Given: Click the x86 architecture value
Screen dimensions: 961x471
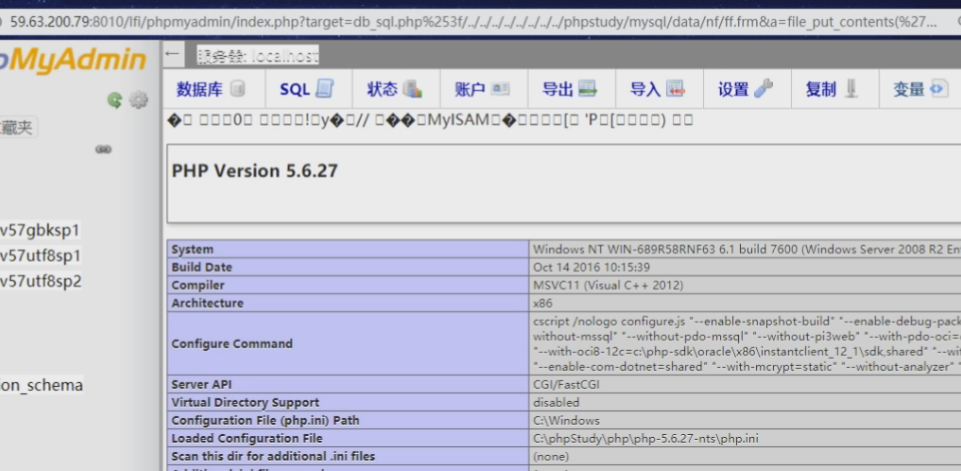Looking at the screenshot, I should click(x=541, y=303).
